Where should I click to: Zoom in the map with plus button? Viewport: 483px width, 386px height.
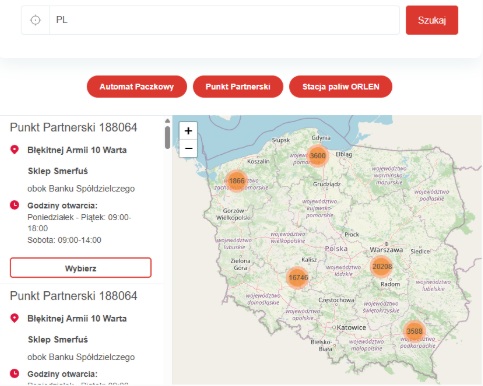188,131
